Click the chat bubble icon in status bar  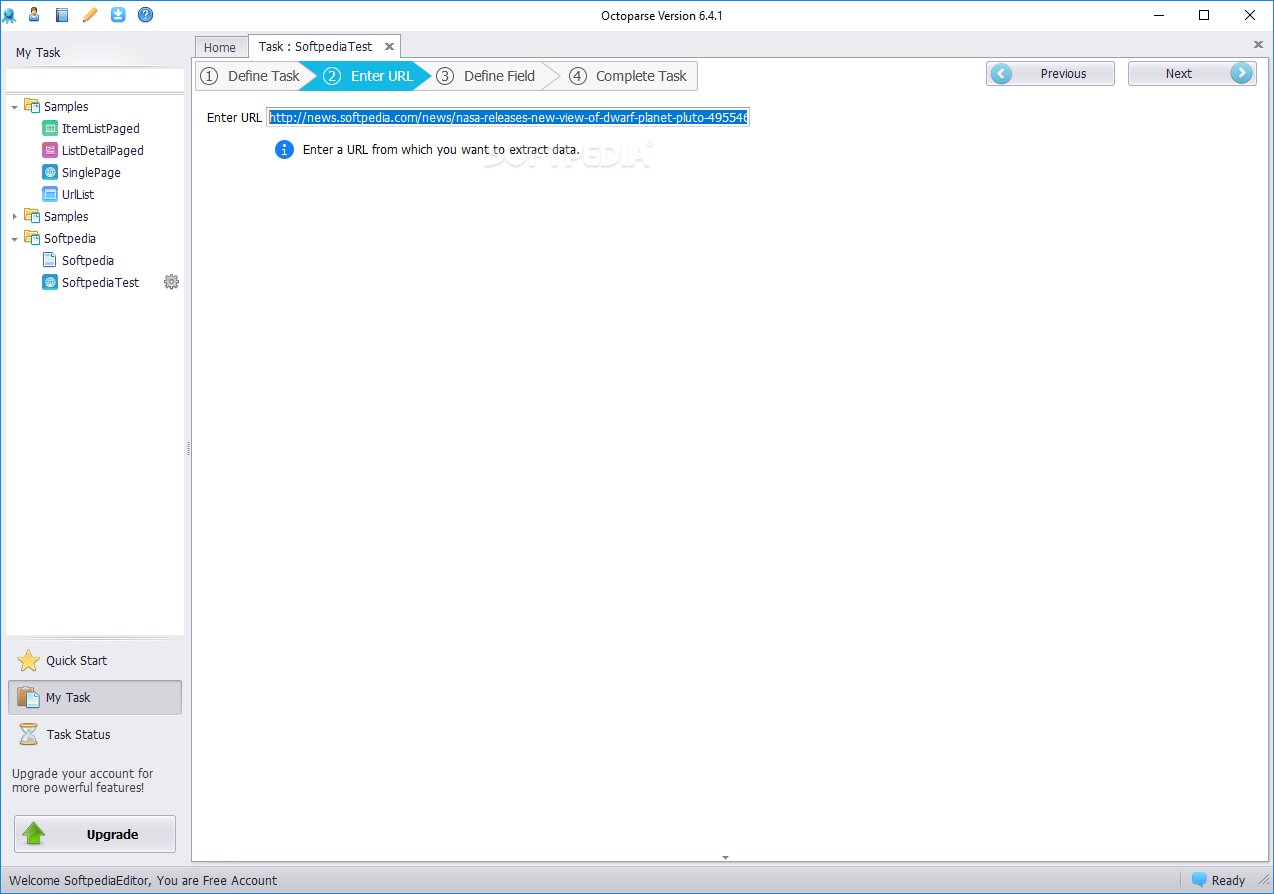point(1199,880)
